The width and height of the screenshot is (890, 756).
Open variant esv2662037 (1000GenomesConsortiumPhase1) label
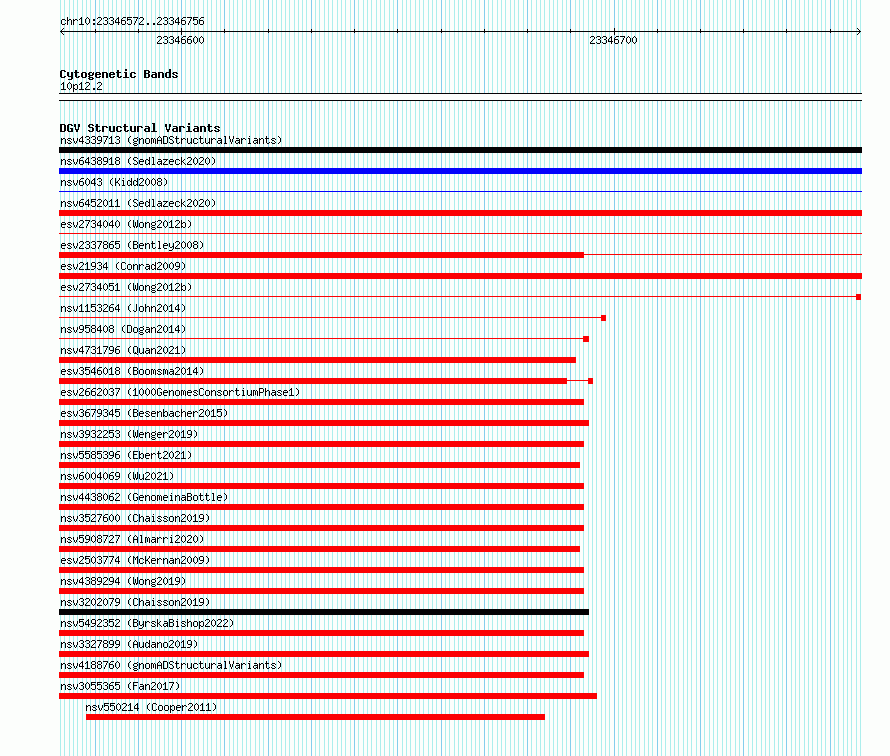[180, 392]
